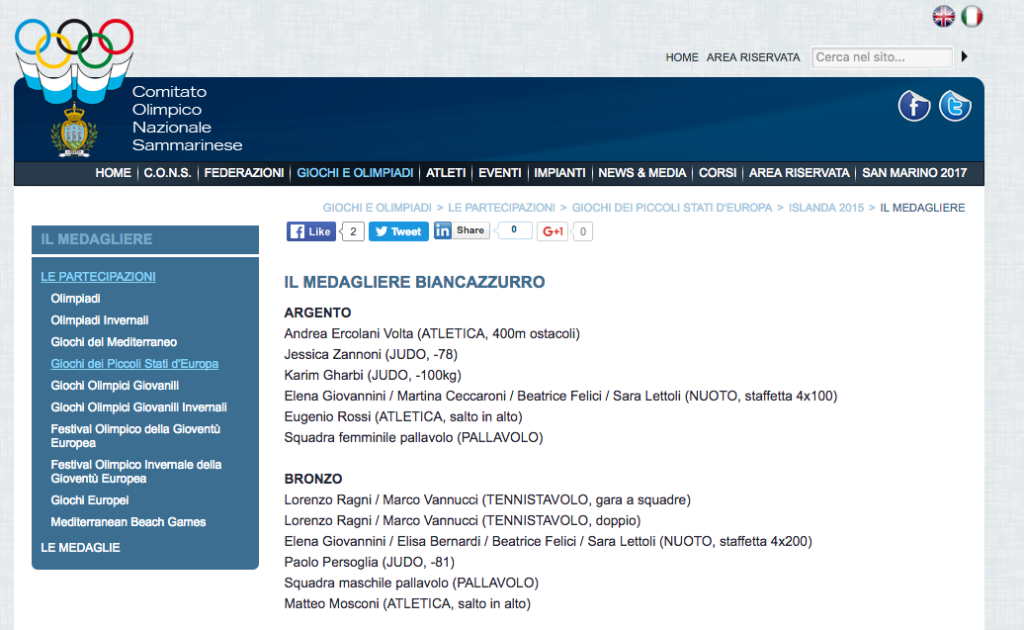Switch site language to Italian flag
The height and width of the screenshot is (630, 1024).
[x=972, y=16]
